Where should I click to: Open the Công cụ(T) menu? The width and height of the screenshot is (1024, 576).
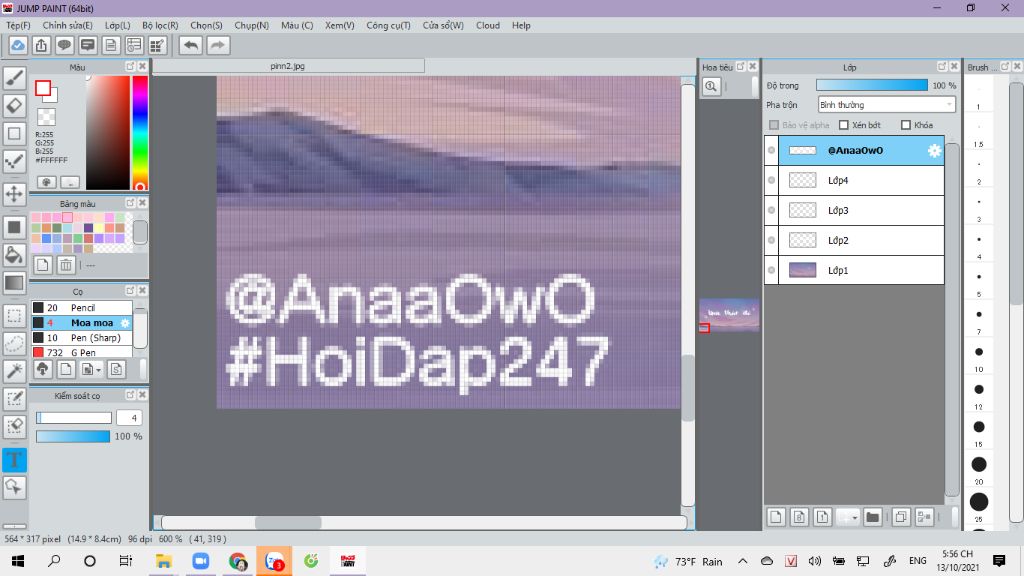click(388, 25)
